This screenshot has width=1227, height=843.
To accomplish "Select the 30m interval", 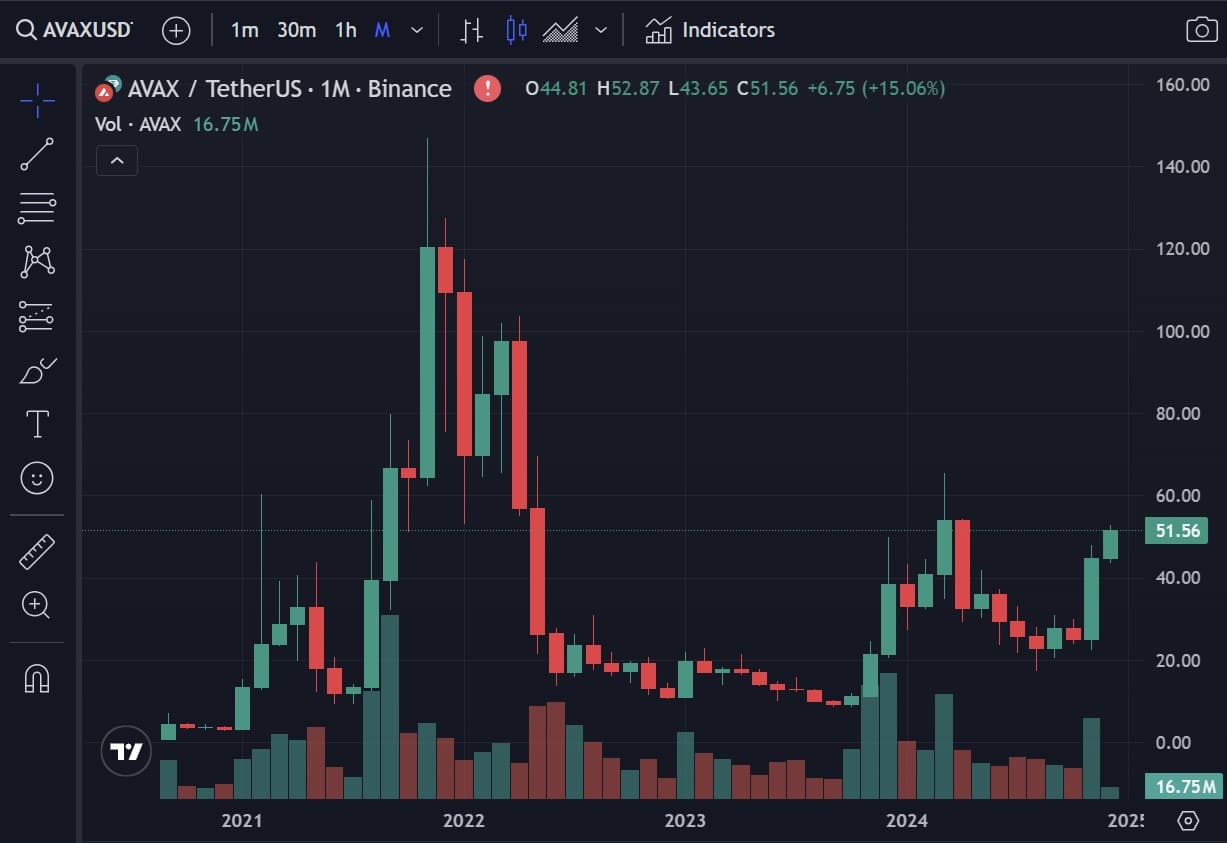I will click(x=295, y=30).
